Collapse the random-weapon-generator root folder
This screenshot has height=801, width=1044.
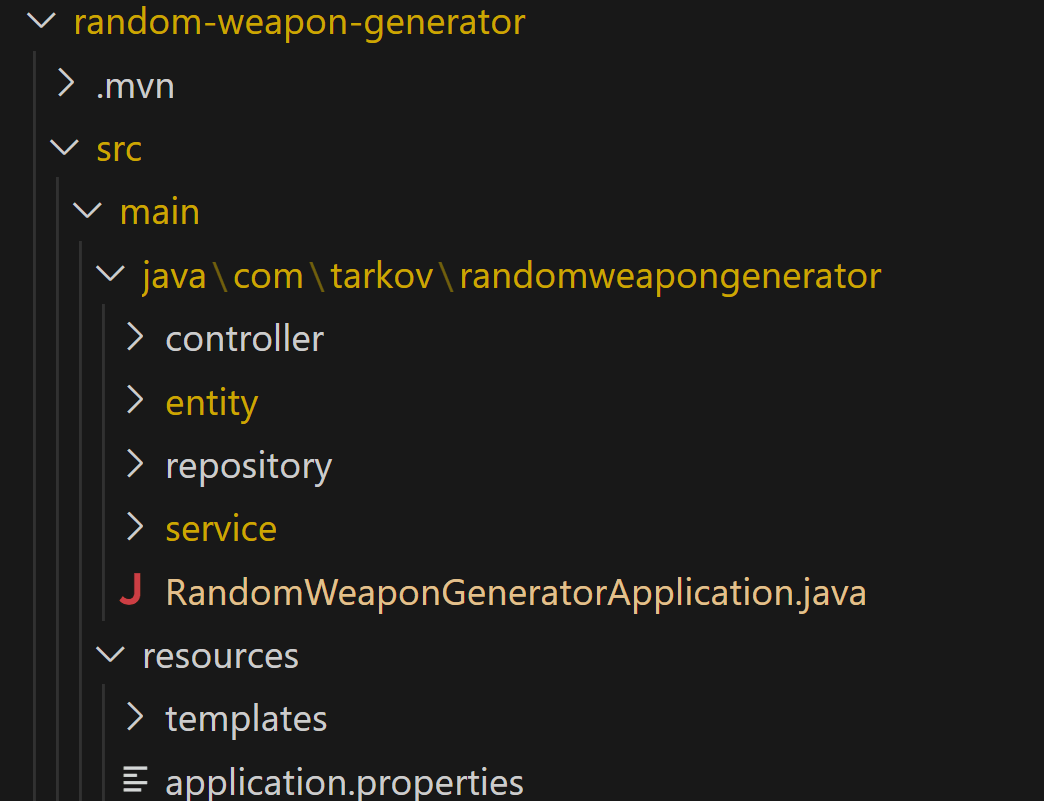[40, 21]
